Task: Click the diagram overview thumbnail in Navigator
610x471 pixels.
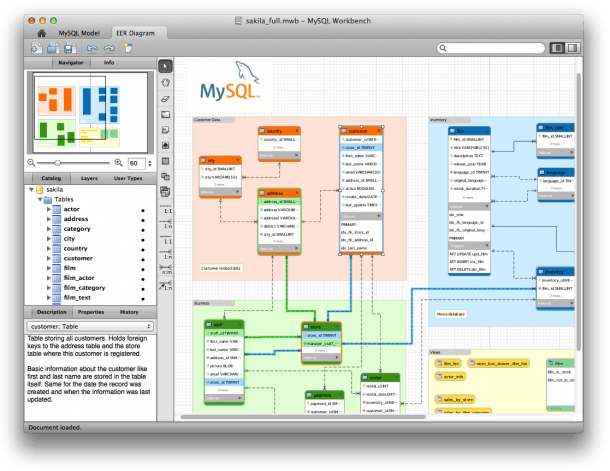Action: 90,112
